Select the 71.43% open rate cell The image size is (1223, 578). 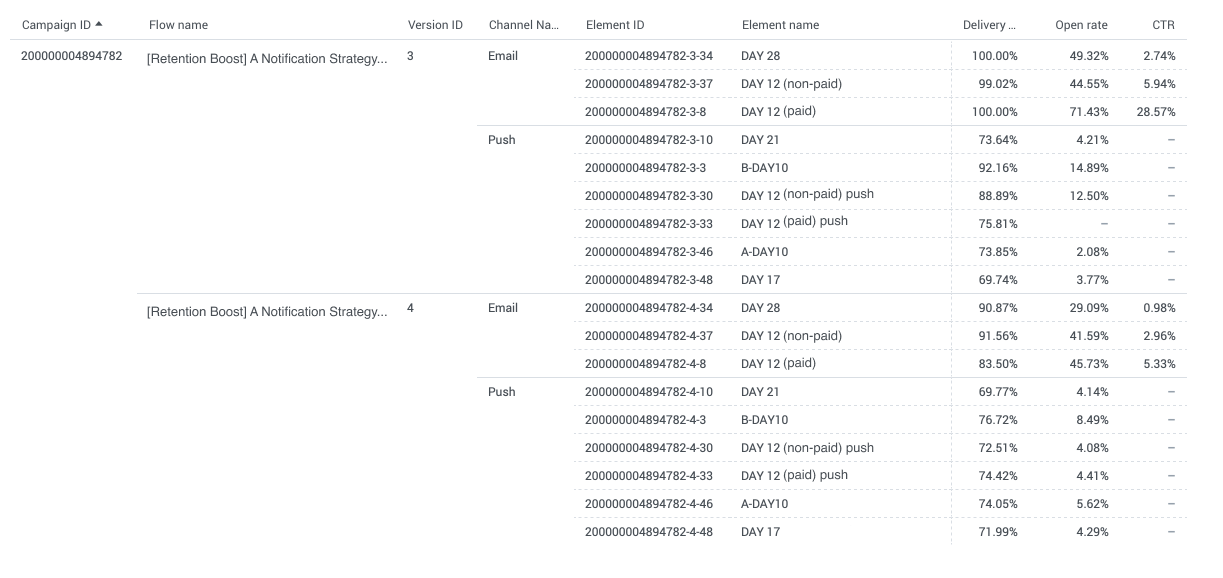(1087, 112)
